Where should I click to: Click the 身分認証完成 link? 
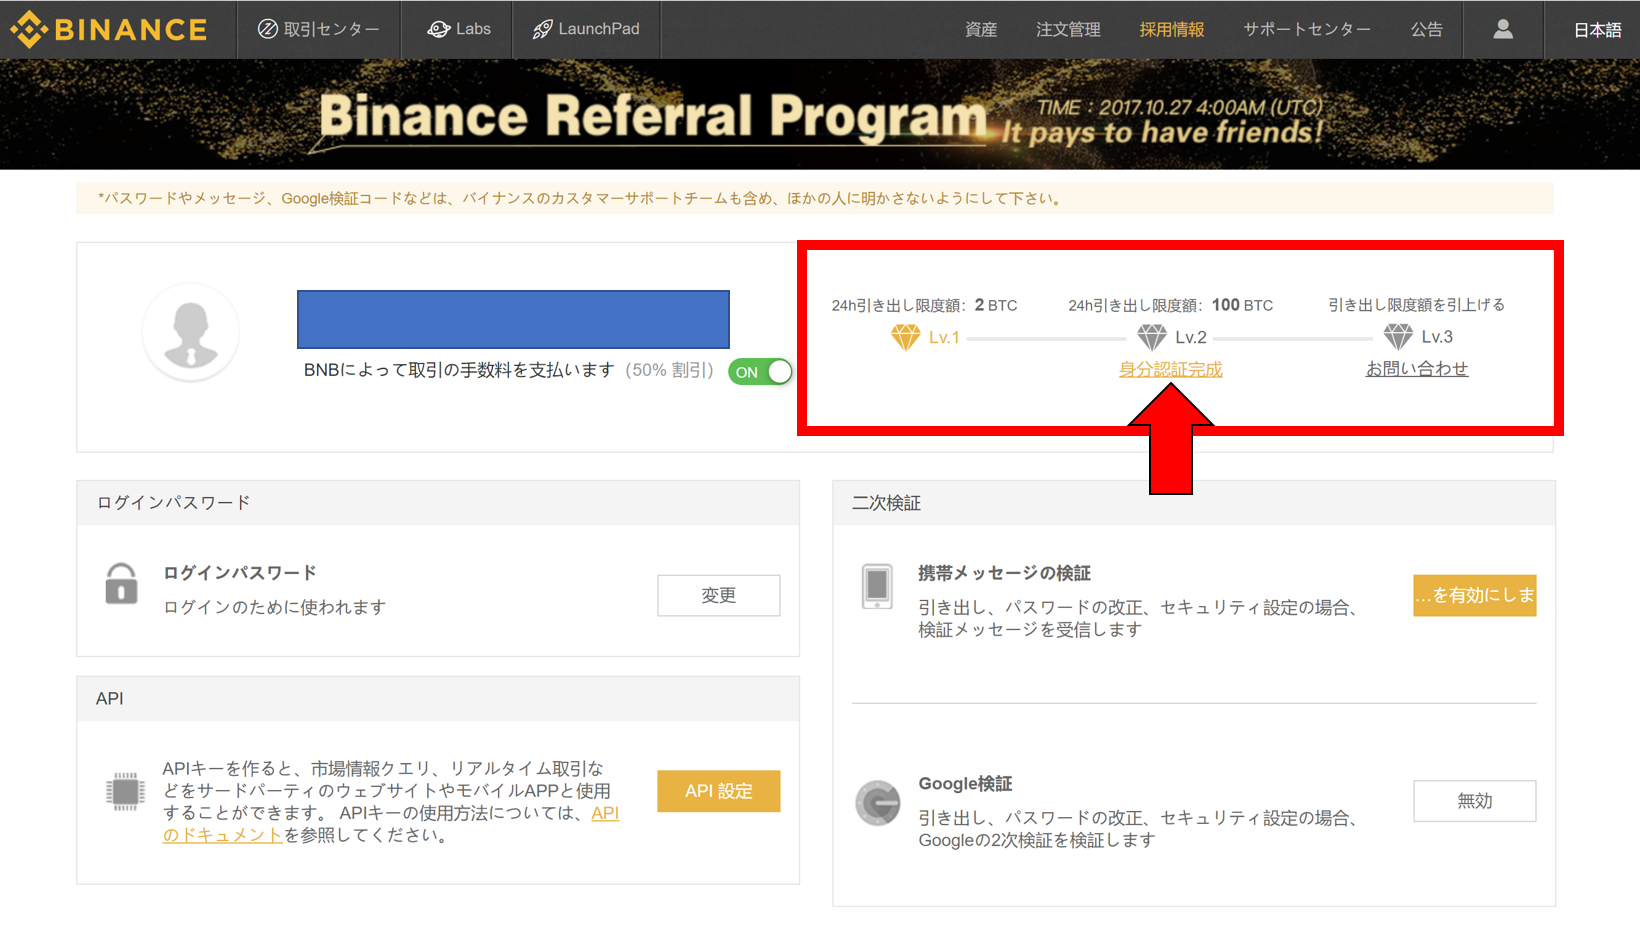pos(1170,370)
